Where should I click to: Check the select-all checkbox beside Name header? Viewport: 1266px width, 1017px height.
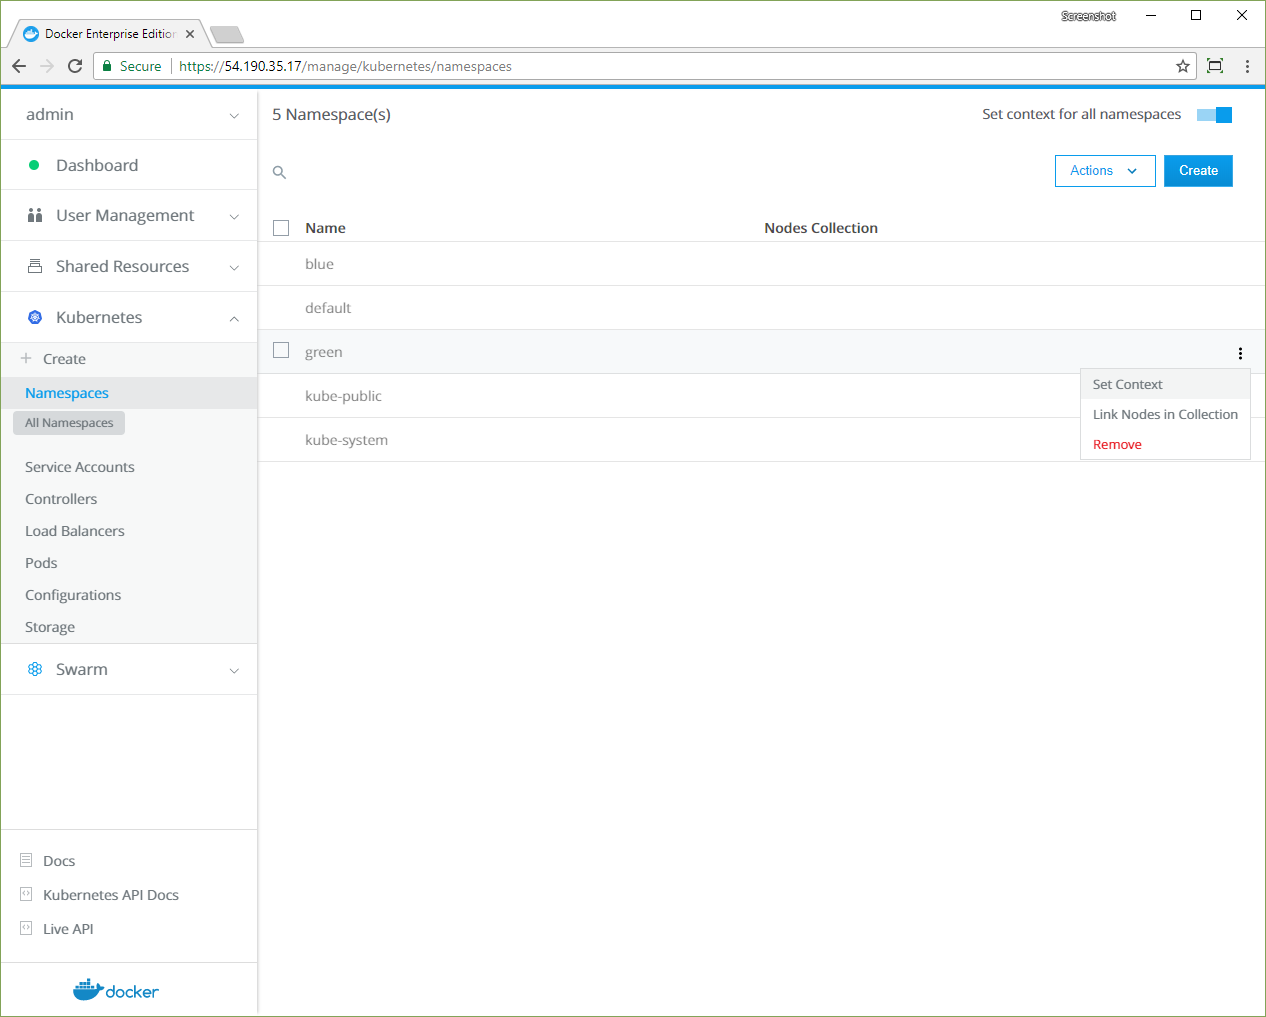pyautogui.click(x=281, y=228)
